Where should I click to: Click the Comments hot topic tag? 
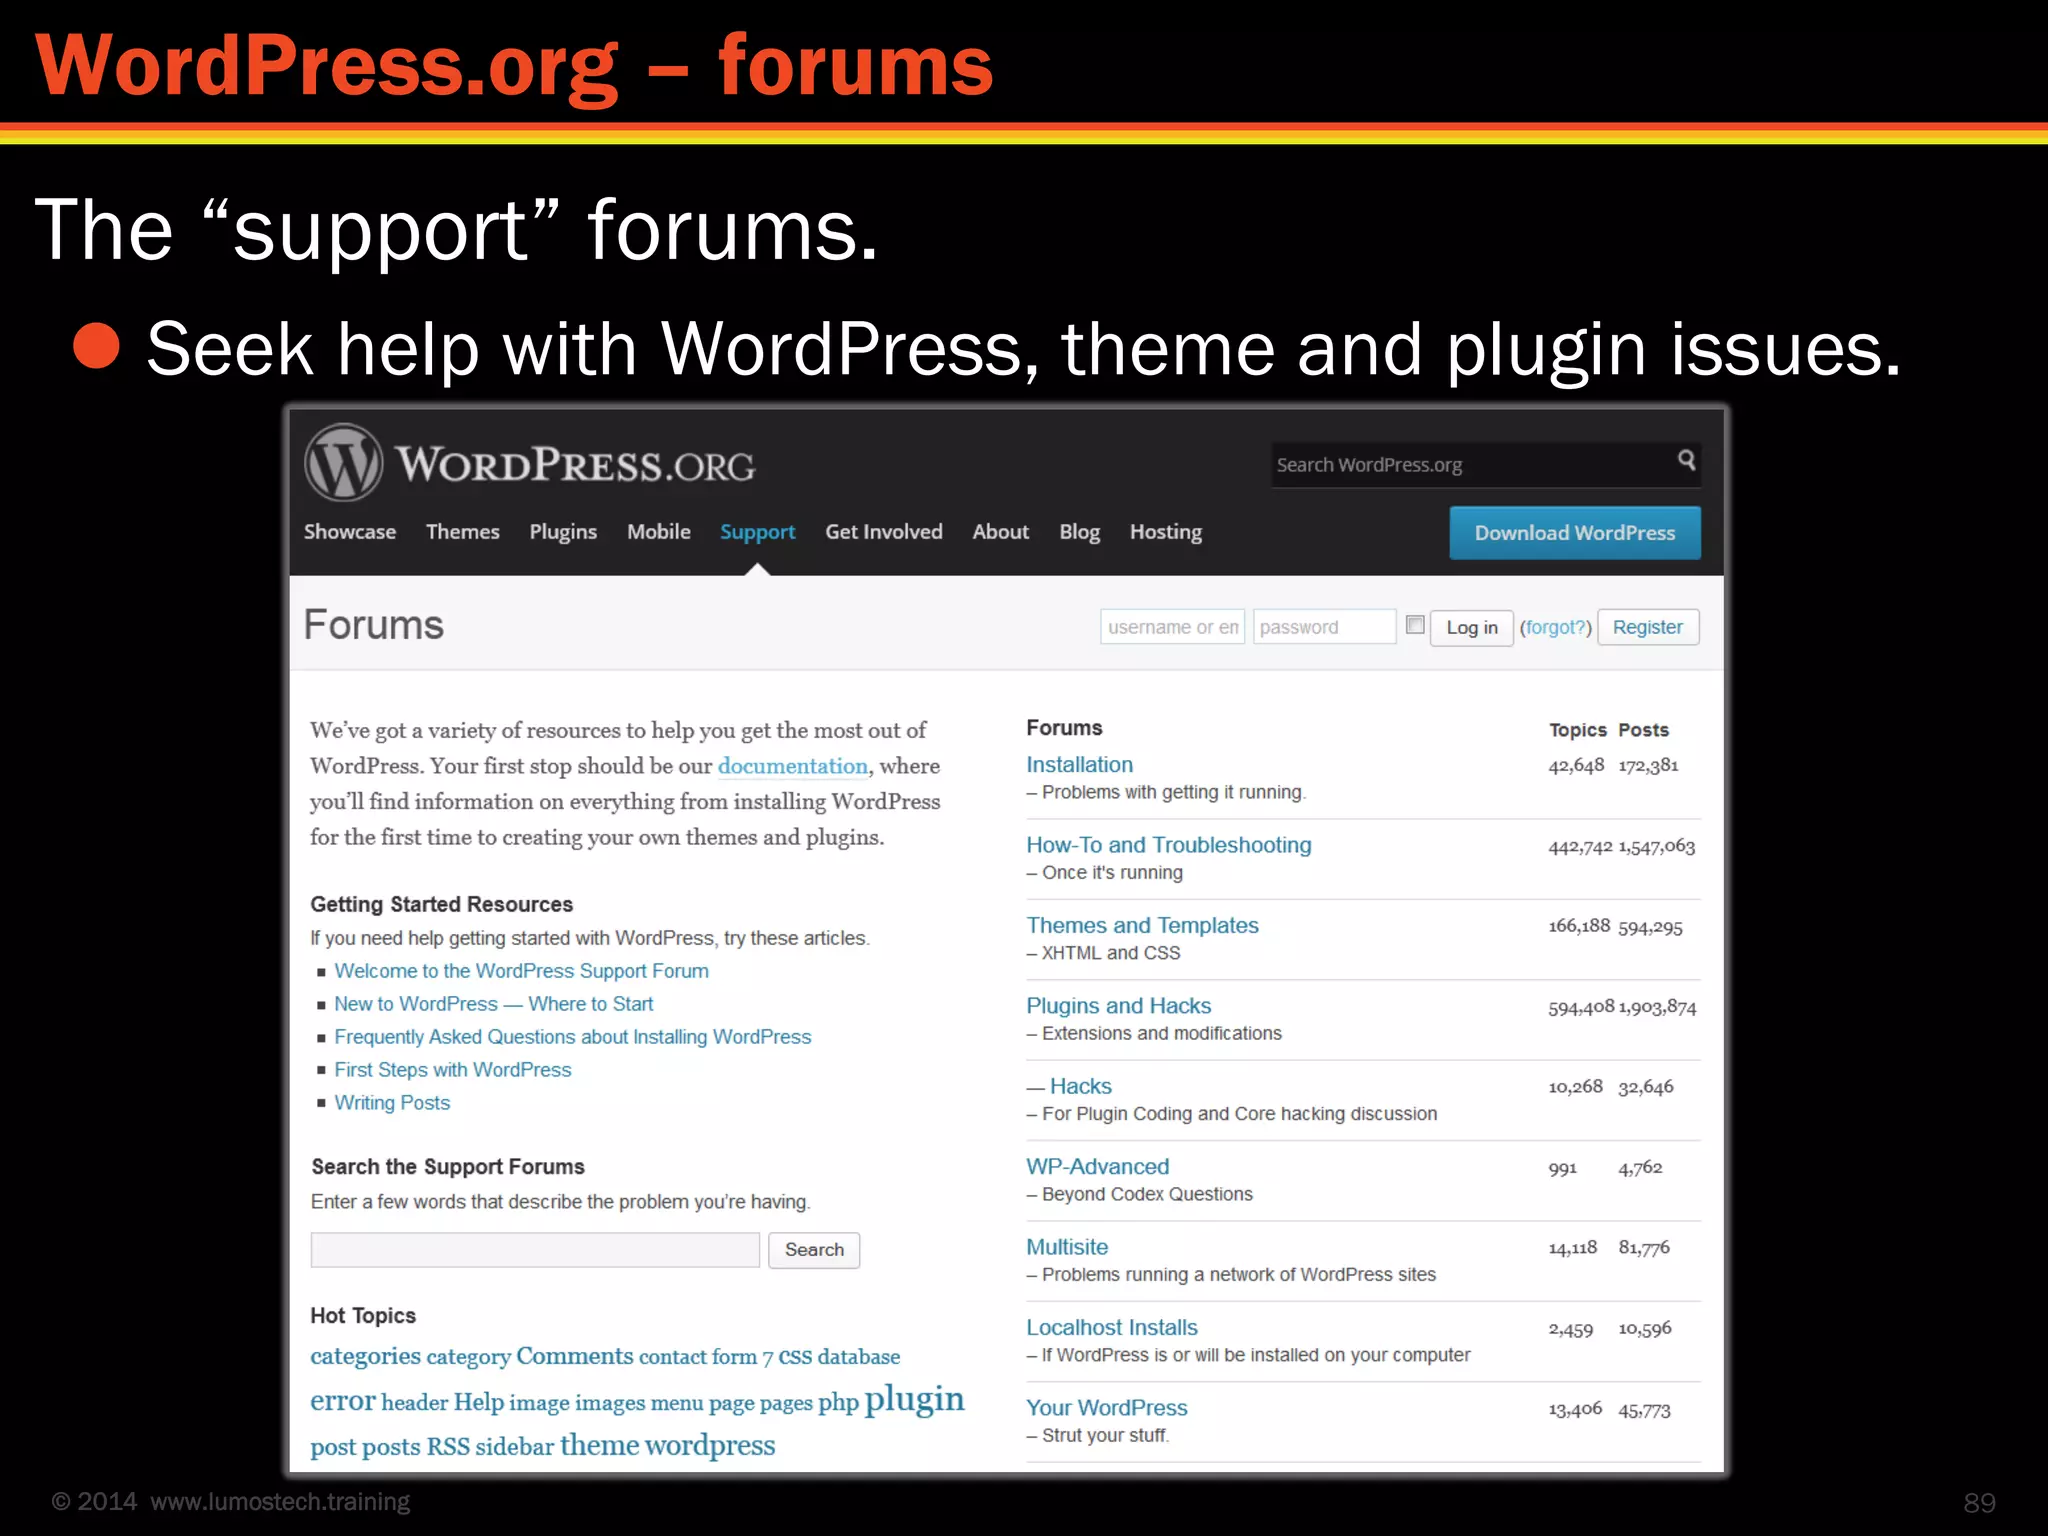(x=574, y=1356)
